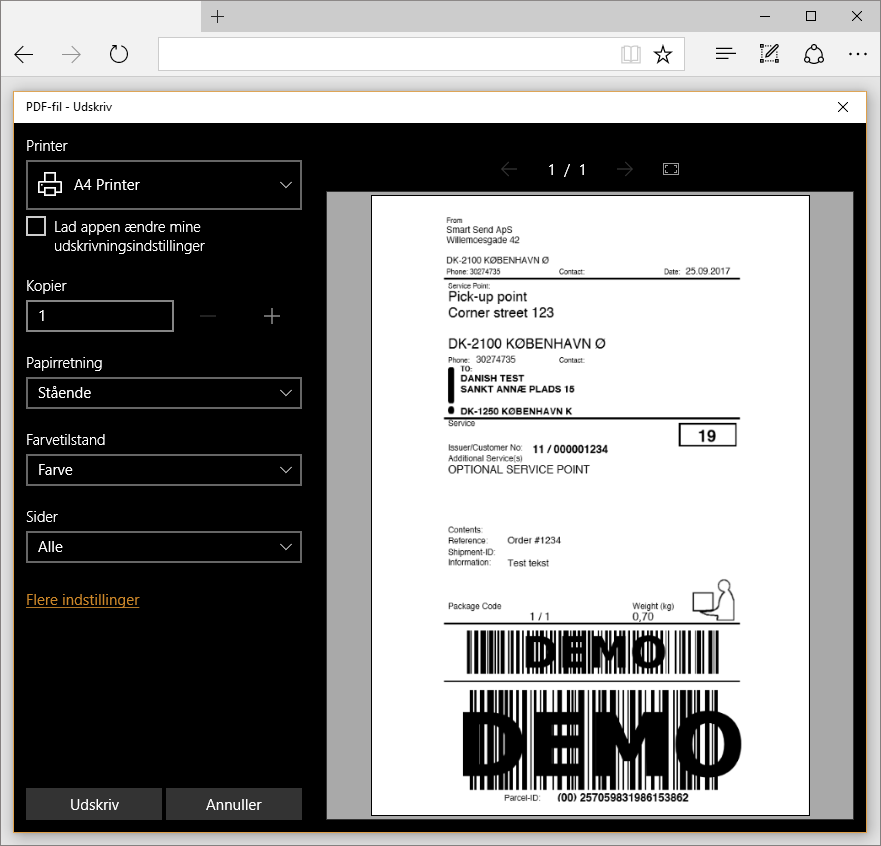Minimize the browser window
881x846 pixels.
pos(765,16)
